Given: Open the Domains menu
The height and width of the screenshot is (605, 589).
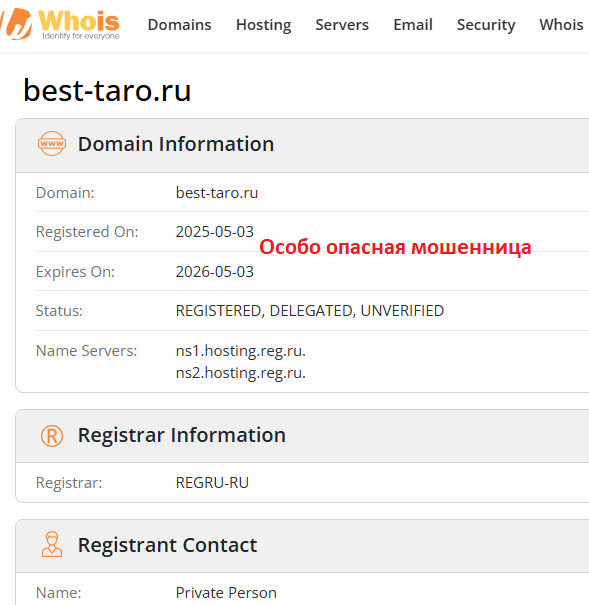Looking at the screenshot, I should [179, 25].
